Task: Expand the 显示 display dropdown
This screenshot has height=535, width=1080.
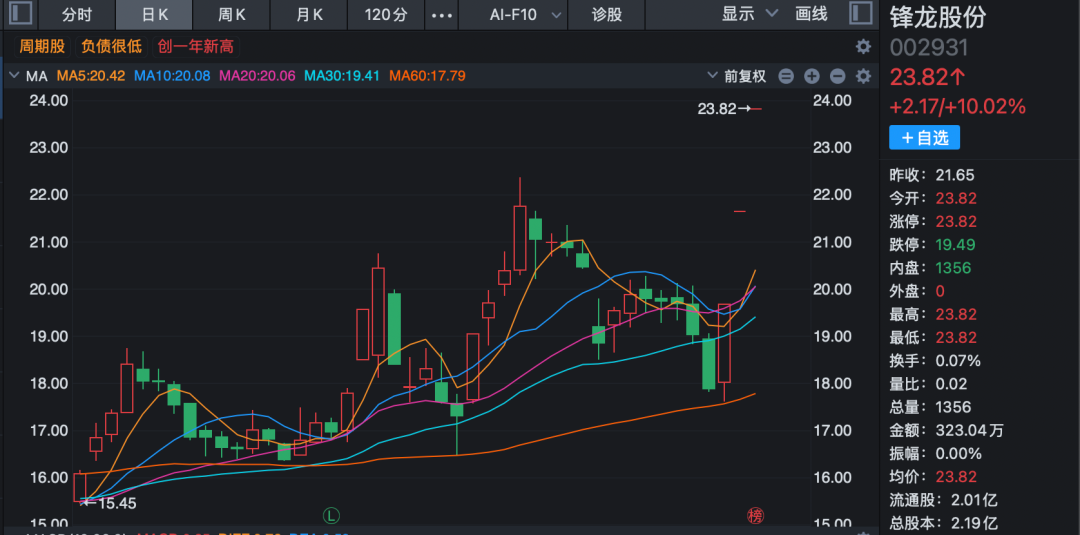Action: (749, 14)
